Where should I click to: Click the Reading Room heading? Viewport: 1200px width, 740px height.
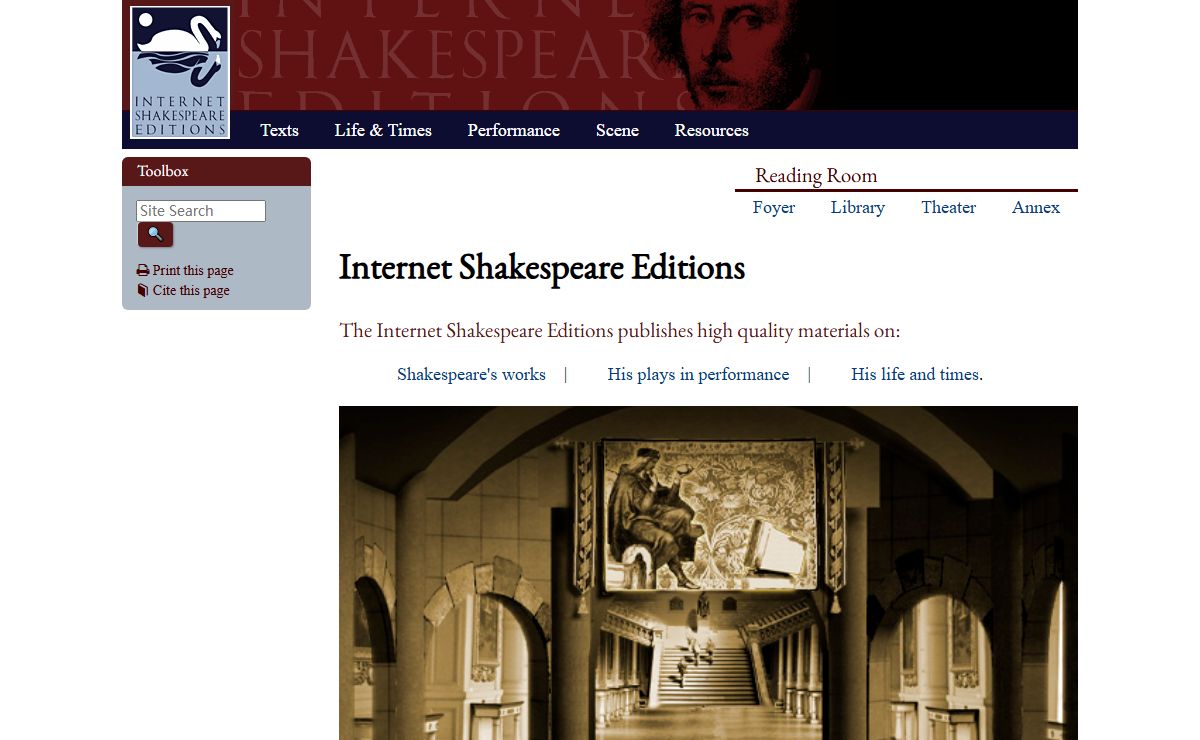coord(816,176)
